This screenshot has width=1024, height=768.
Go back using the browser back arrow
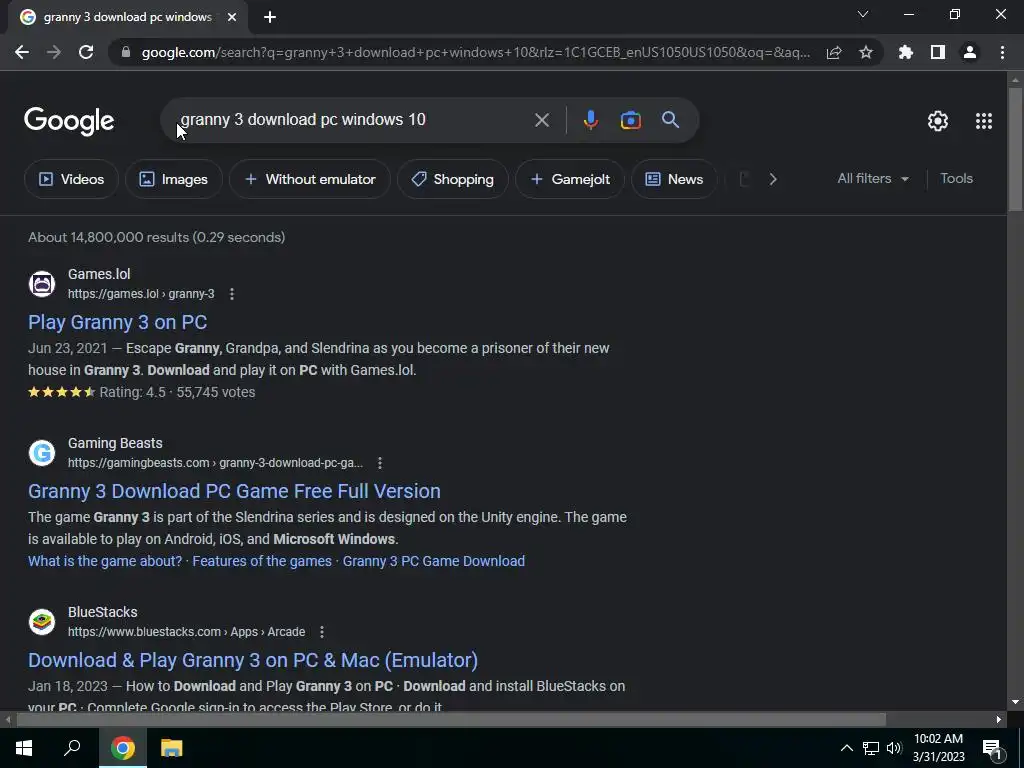click(22, 52)
